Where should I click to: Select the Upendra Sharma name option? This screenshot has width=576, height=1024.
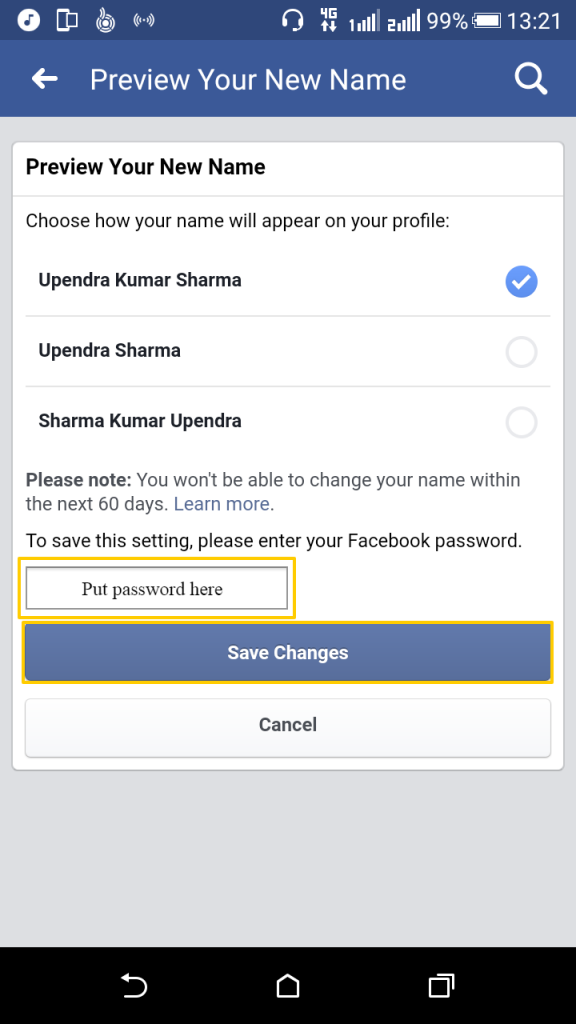pos(521,351)
